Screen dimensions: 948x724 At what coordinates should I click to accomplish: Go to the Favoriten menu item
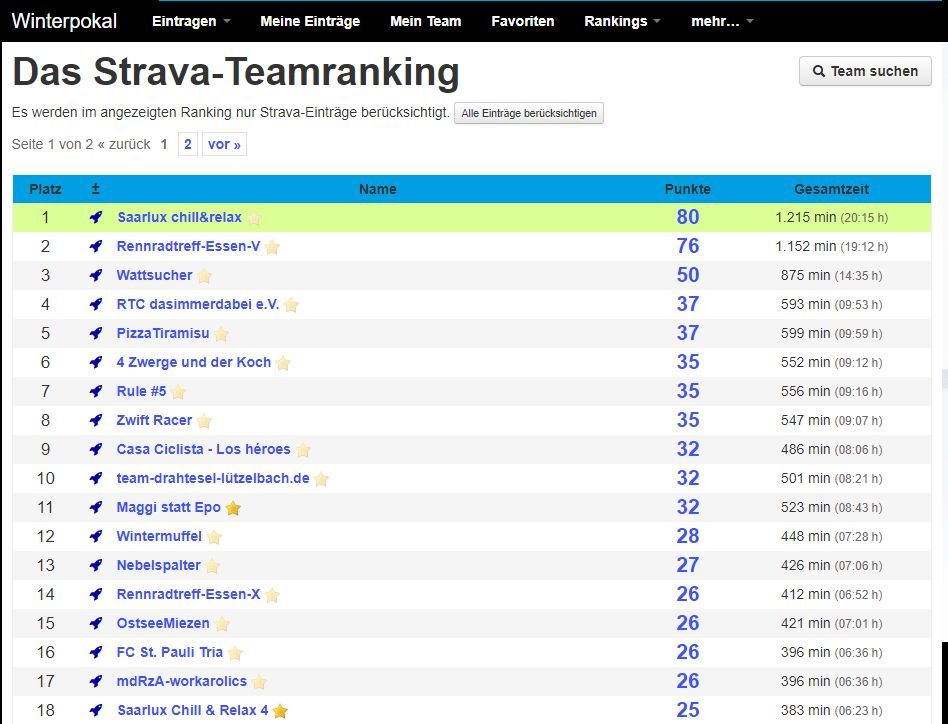pyautogui.click(x=523, y=21)
